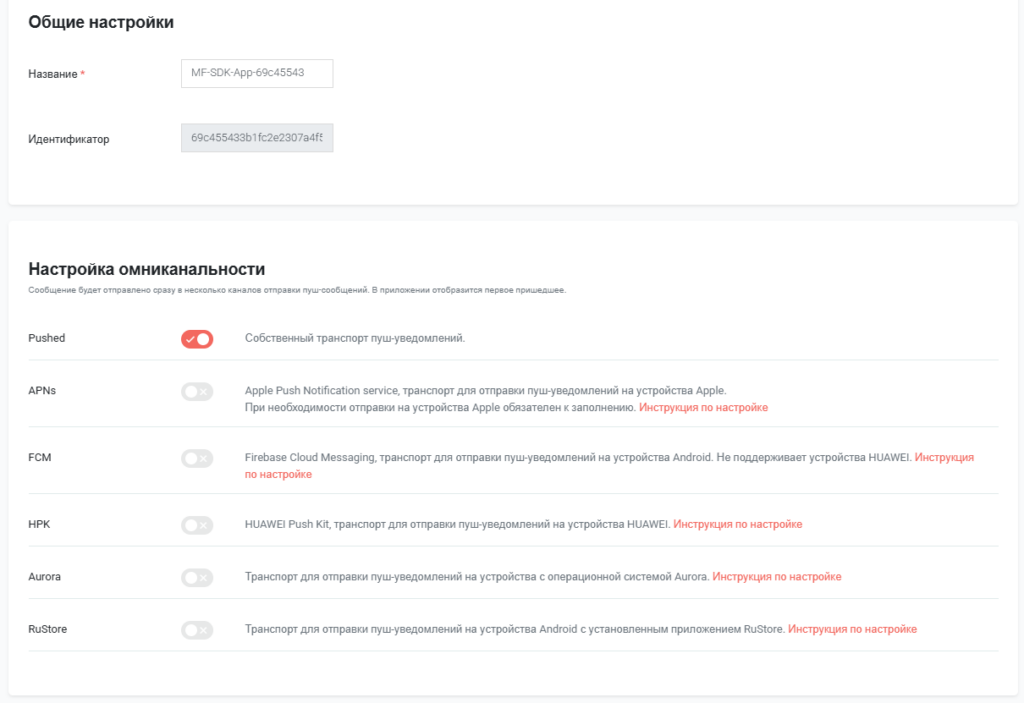Open the Aurora «Инструкция по настройке» link
1024x703 pixels.
[x=776, y=577]
